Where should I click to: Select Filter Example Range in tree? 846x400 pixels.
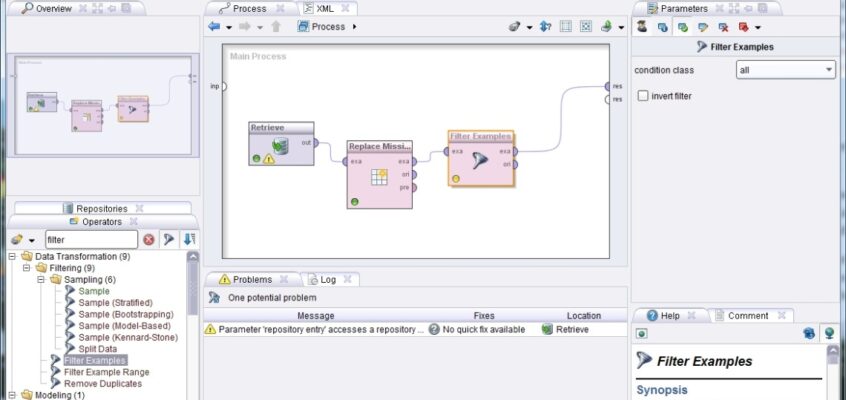106,372
